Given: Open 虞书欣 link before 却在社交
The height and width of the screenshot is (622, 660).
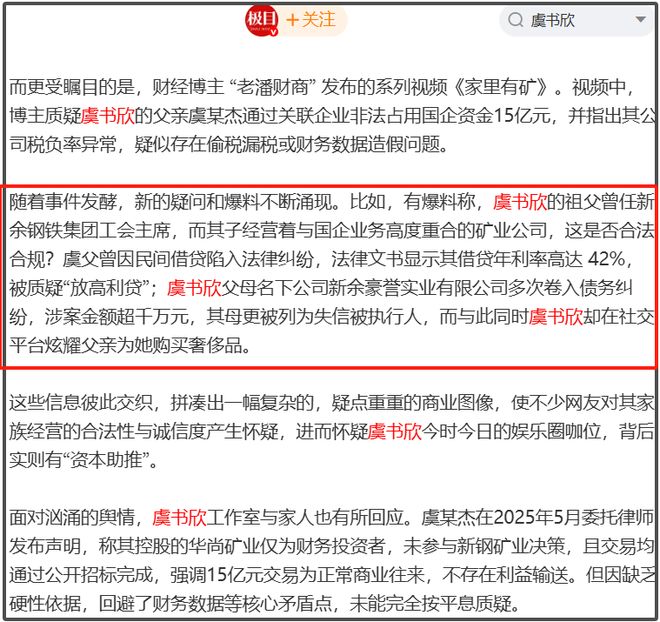Looking at the screenshot, I should coord(556,318).
